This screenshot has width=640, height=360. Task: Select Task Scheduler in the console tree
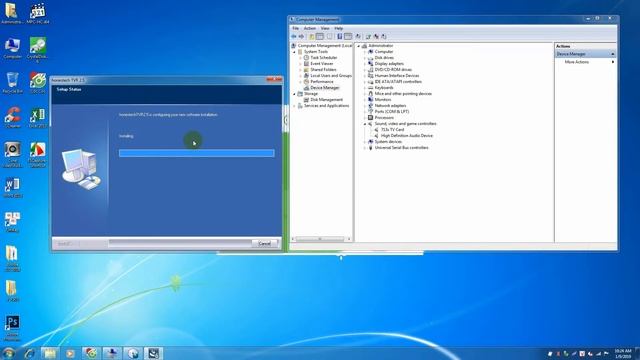tap(324, 58)
